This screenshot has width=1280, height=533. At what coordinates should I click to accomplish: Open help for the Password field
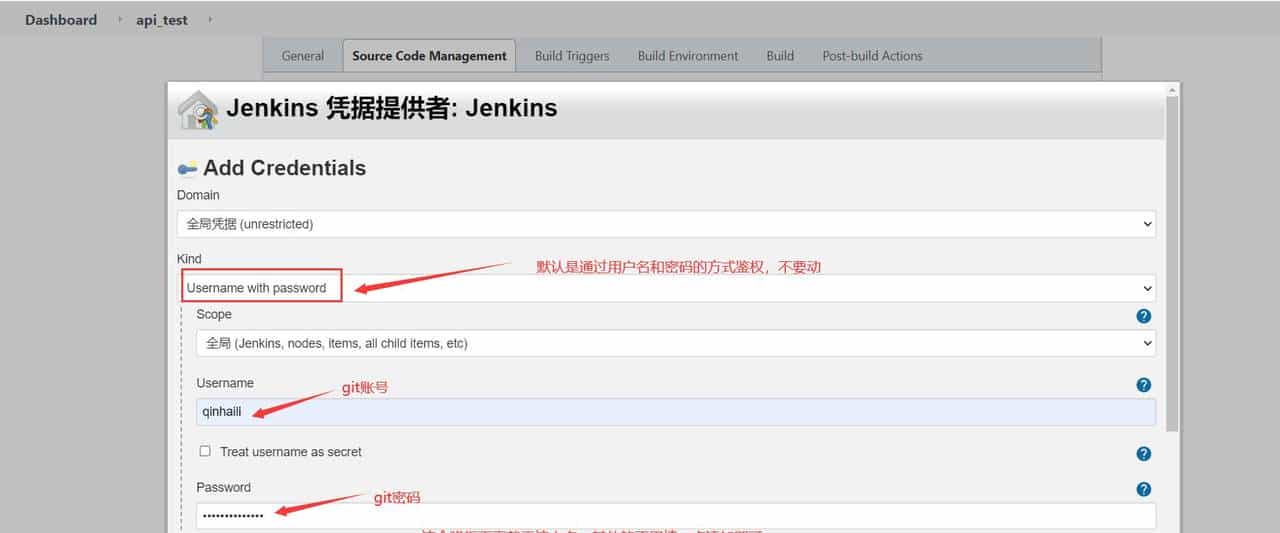pos(1144,490)
